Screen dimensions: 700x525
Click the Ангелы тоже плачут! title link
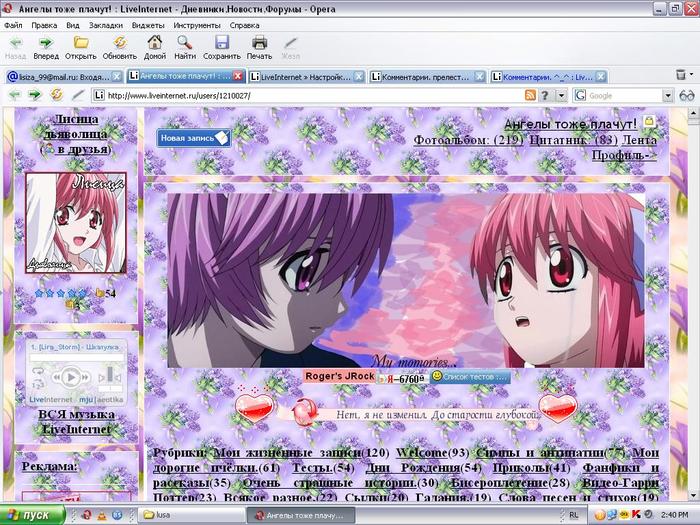[571, 124]
